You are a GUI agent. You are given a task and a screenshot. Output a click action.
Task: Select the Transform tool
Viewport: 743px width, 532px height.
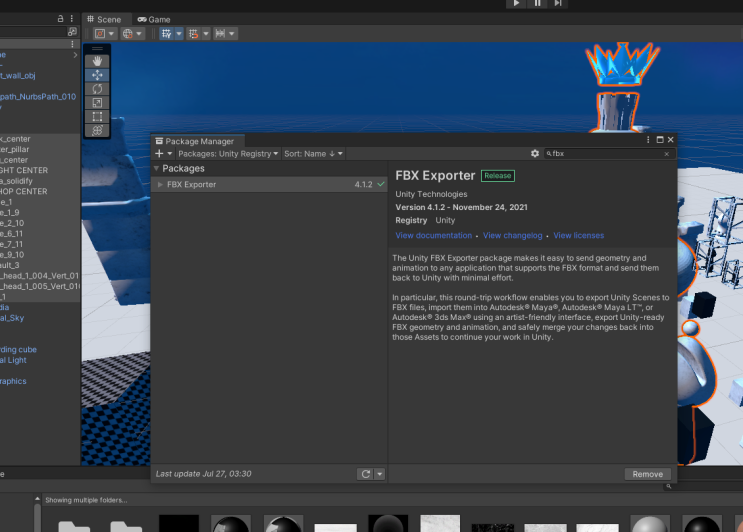coord(97,131)
